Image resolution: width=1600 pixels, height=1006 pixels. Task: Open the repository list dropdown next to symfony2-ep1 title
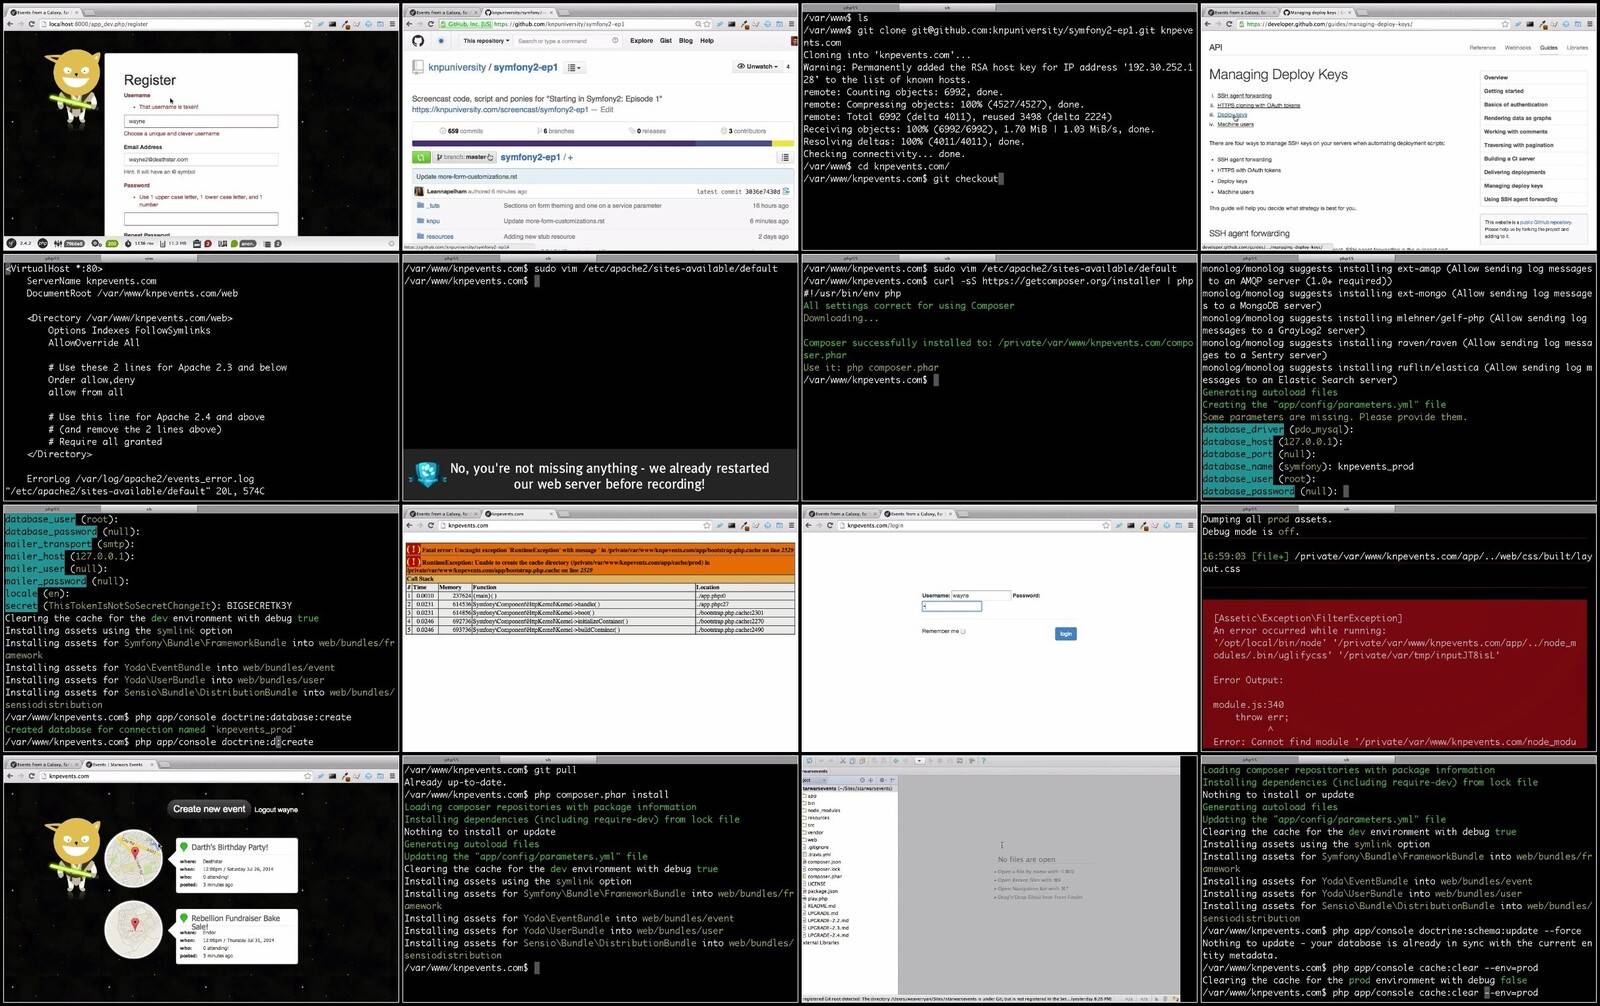point(574,67)
